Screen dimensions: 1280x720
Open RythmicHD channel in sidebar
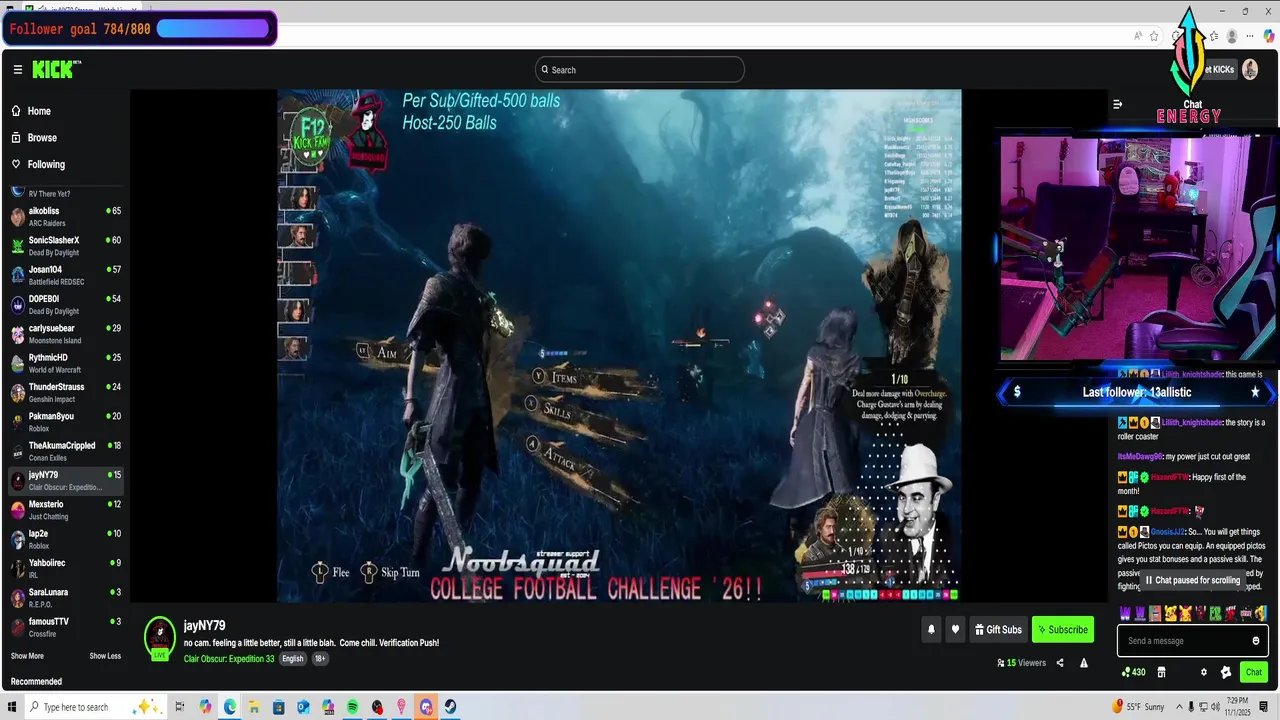65,363
